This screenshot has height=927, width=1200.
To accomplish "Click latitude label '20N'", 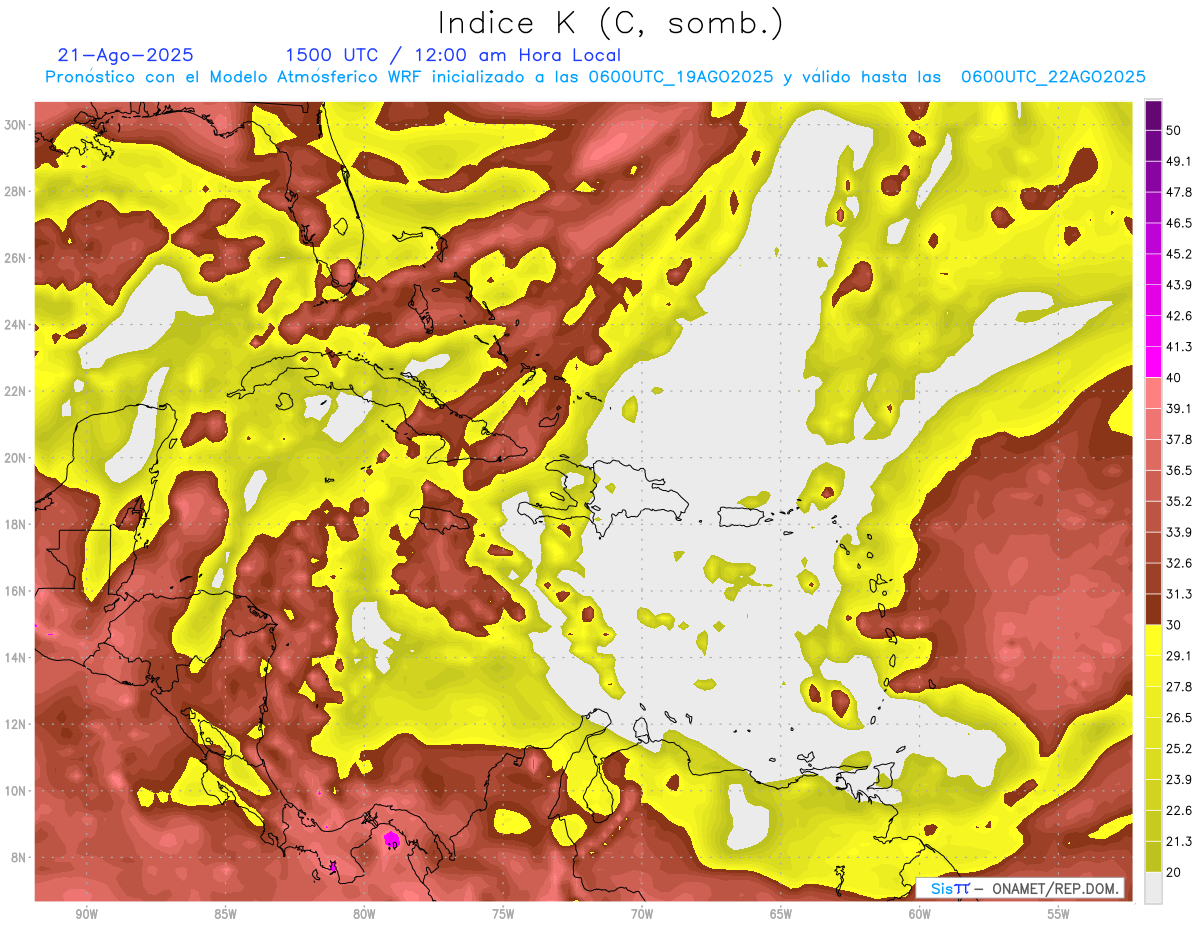I will [x=17, y=458].
